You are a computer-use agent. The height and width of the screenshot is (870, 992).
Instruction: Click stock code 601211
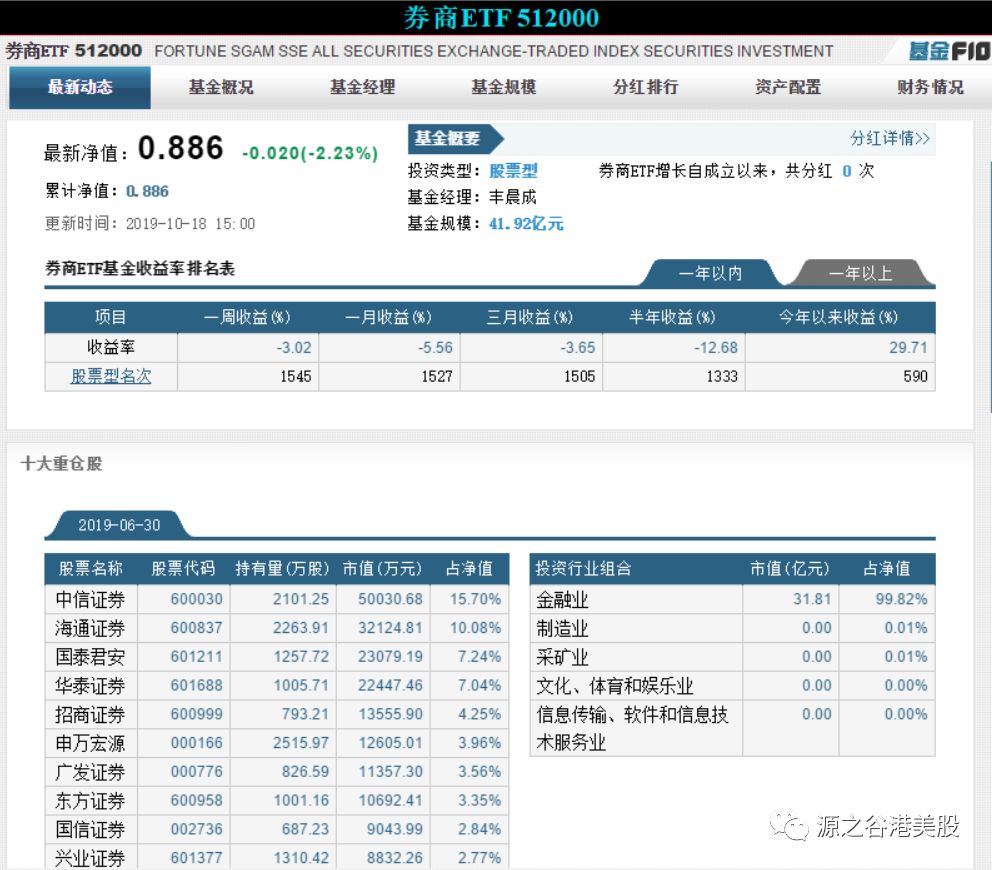196,657
